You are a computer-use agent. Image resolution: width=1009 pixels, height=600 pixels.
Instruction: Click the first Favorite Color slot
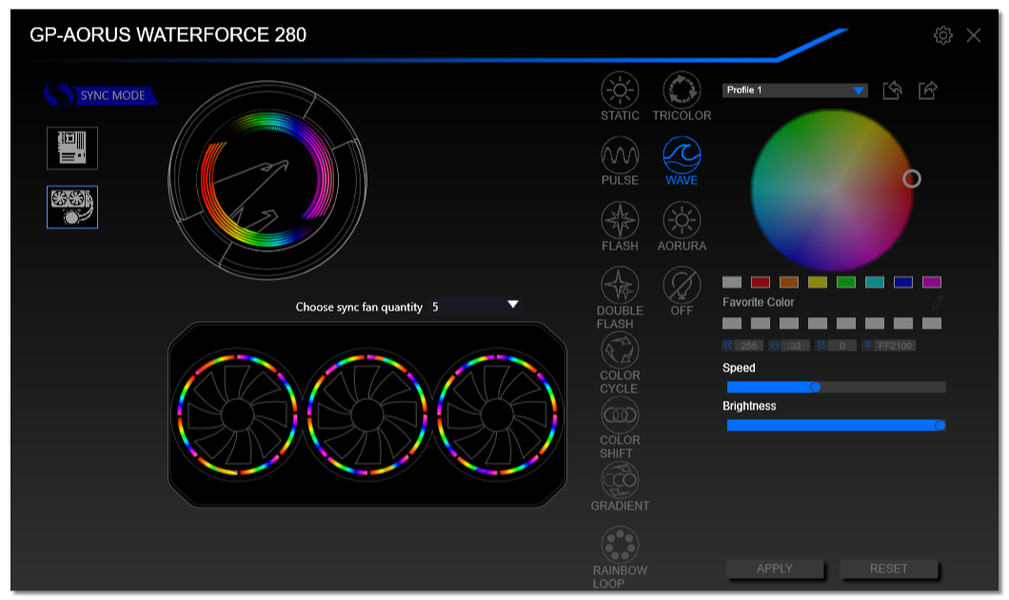(732, 323)
